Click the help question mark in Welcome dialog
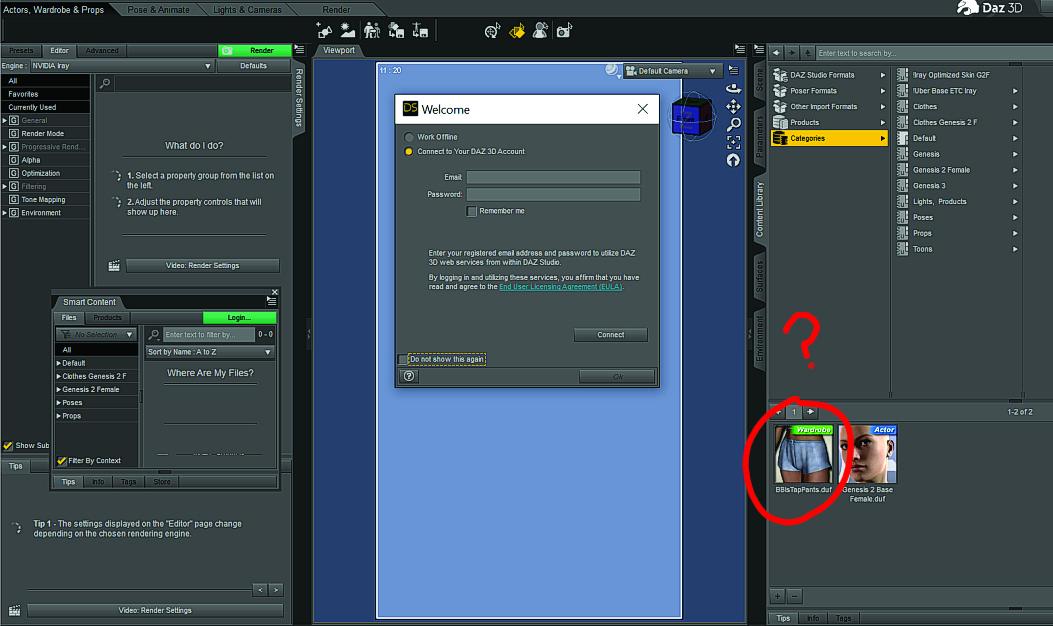Screen dimensions: 1053x626 [x=409, y=376]
